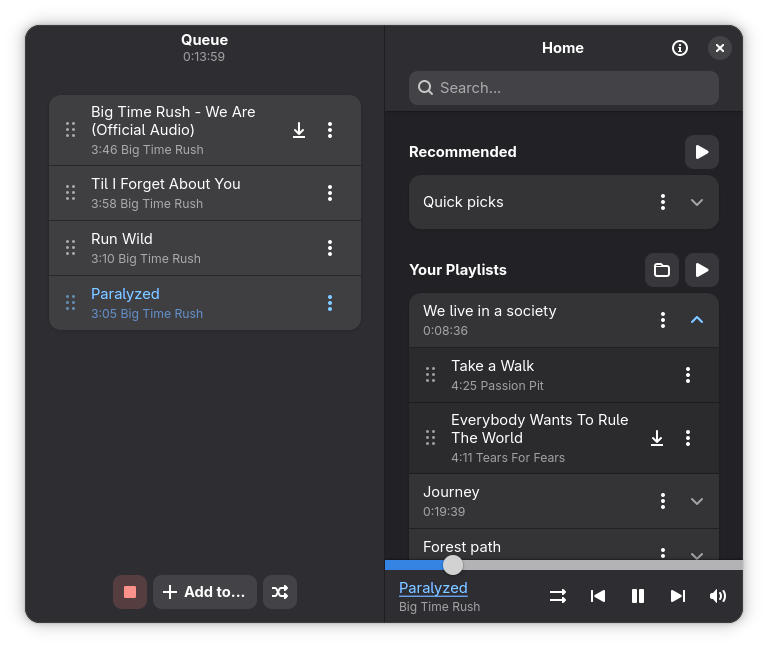The height and width of the screenshot is (648, 768).
Task: Skip to next track
Action: (x=678, y=596)
